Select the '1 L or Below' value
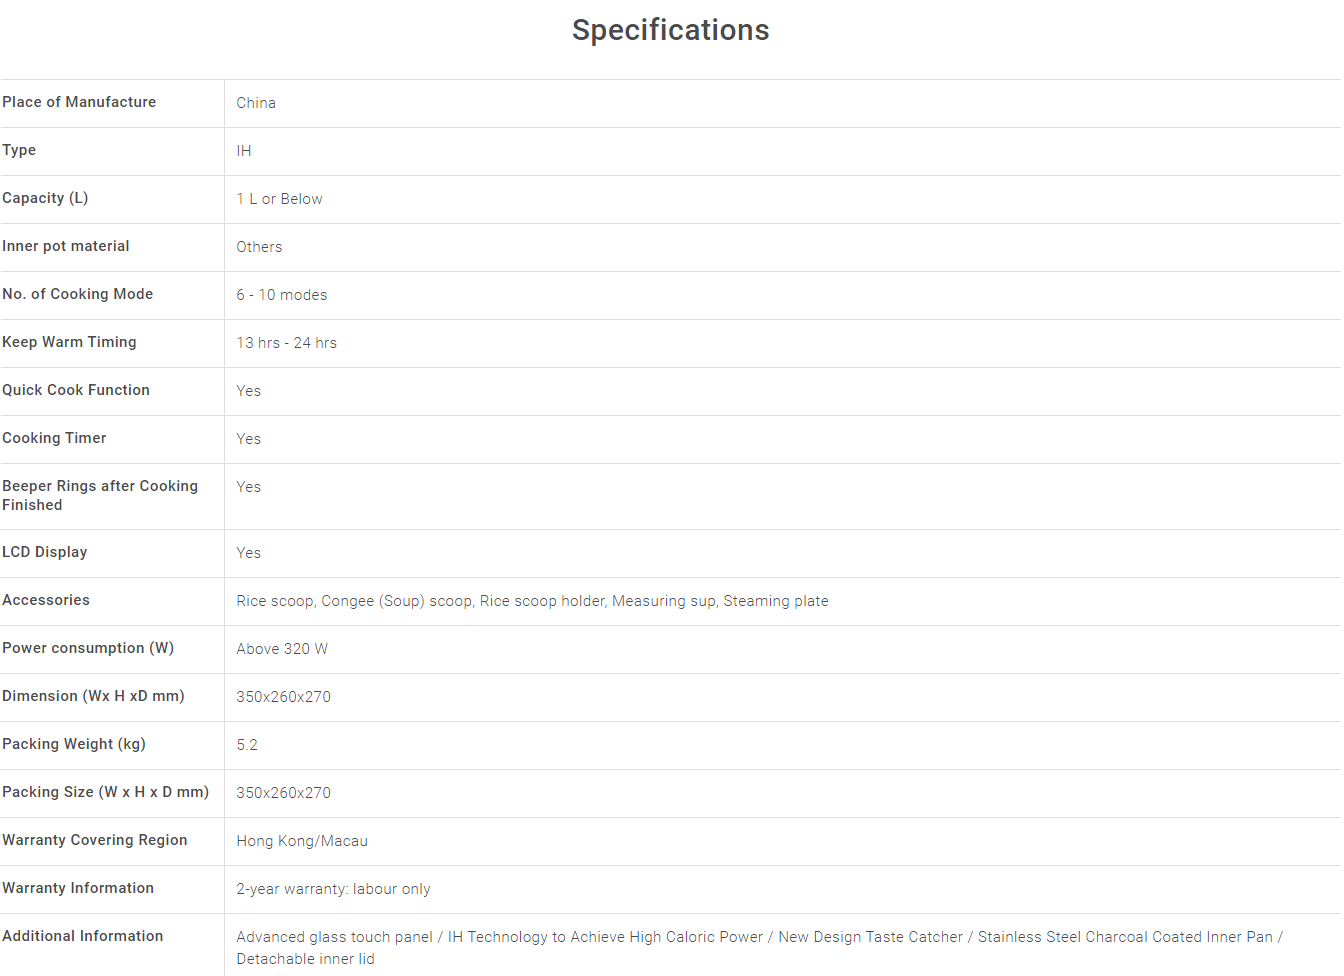The width and height of the screenshot is (1344, 976). point(279,199)
